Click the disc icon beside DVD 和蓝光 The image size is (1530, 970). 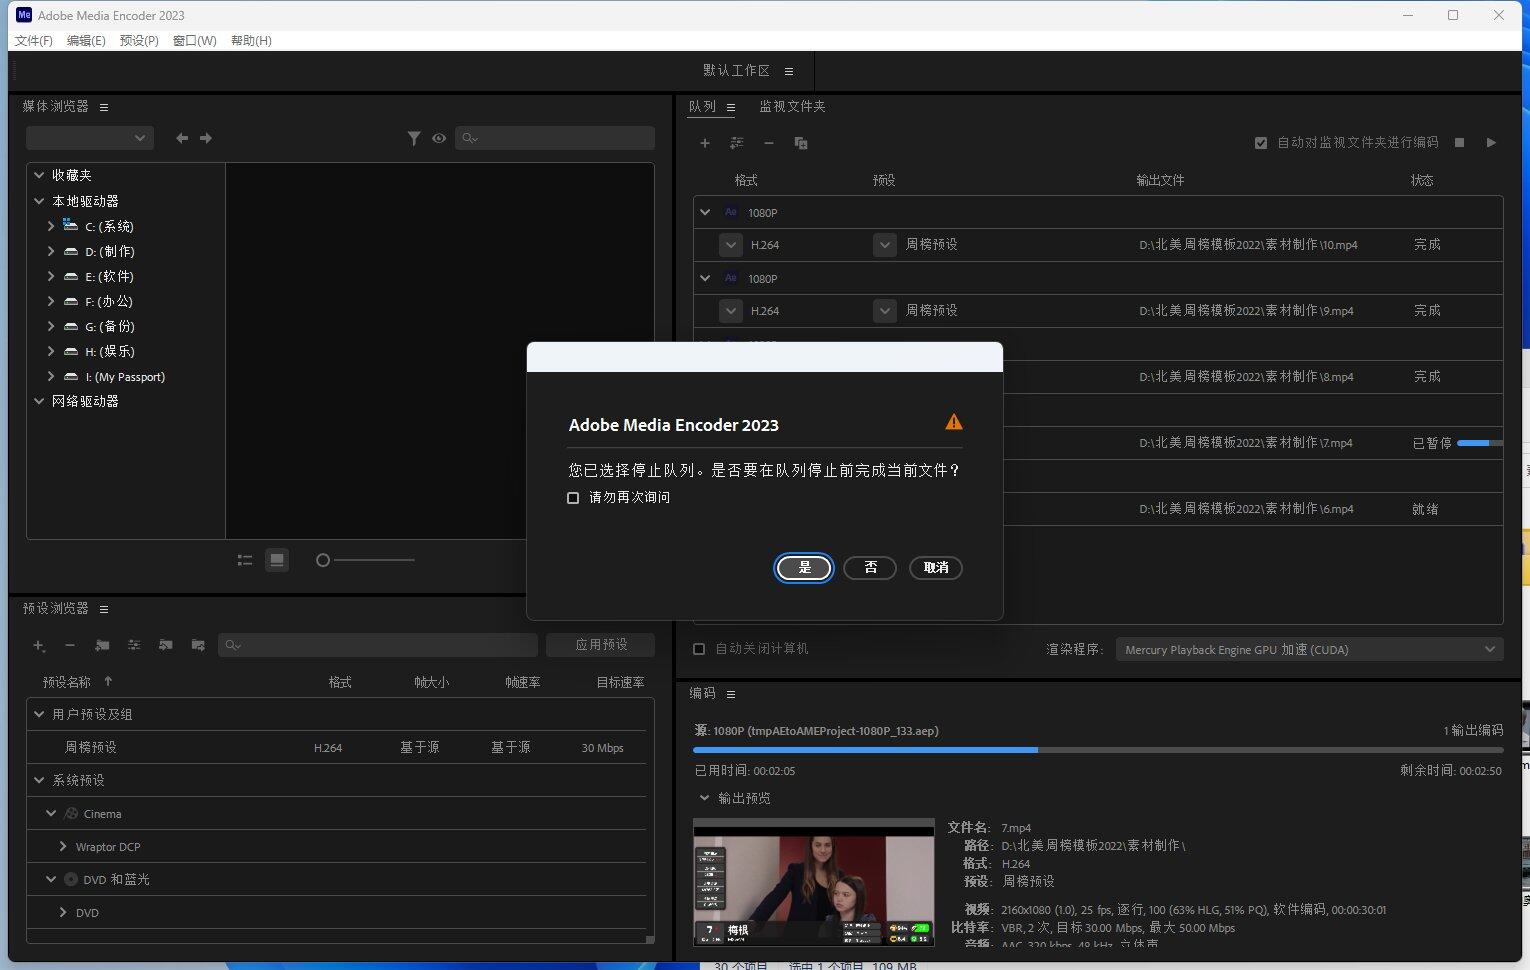click(71, 879)
